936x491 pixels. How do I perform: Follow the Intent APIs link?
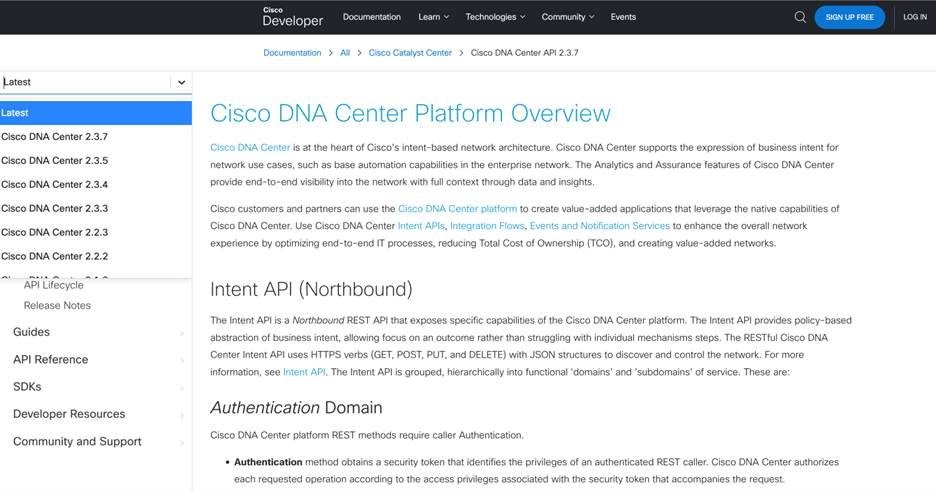421,226
